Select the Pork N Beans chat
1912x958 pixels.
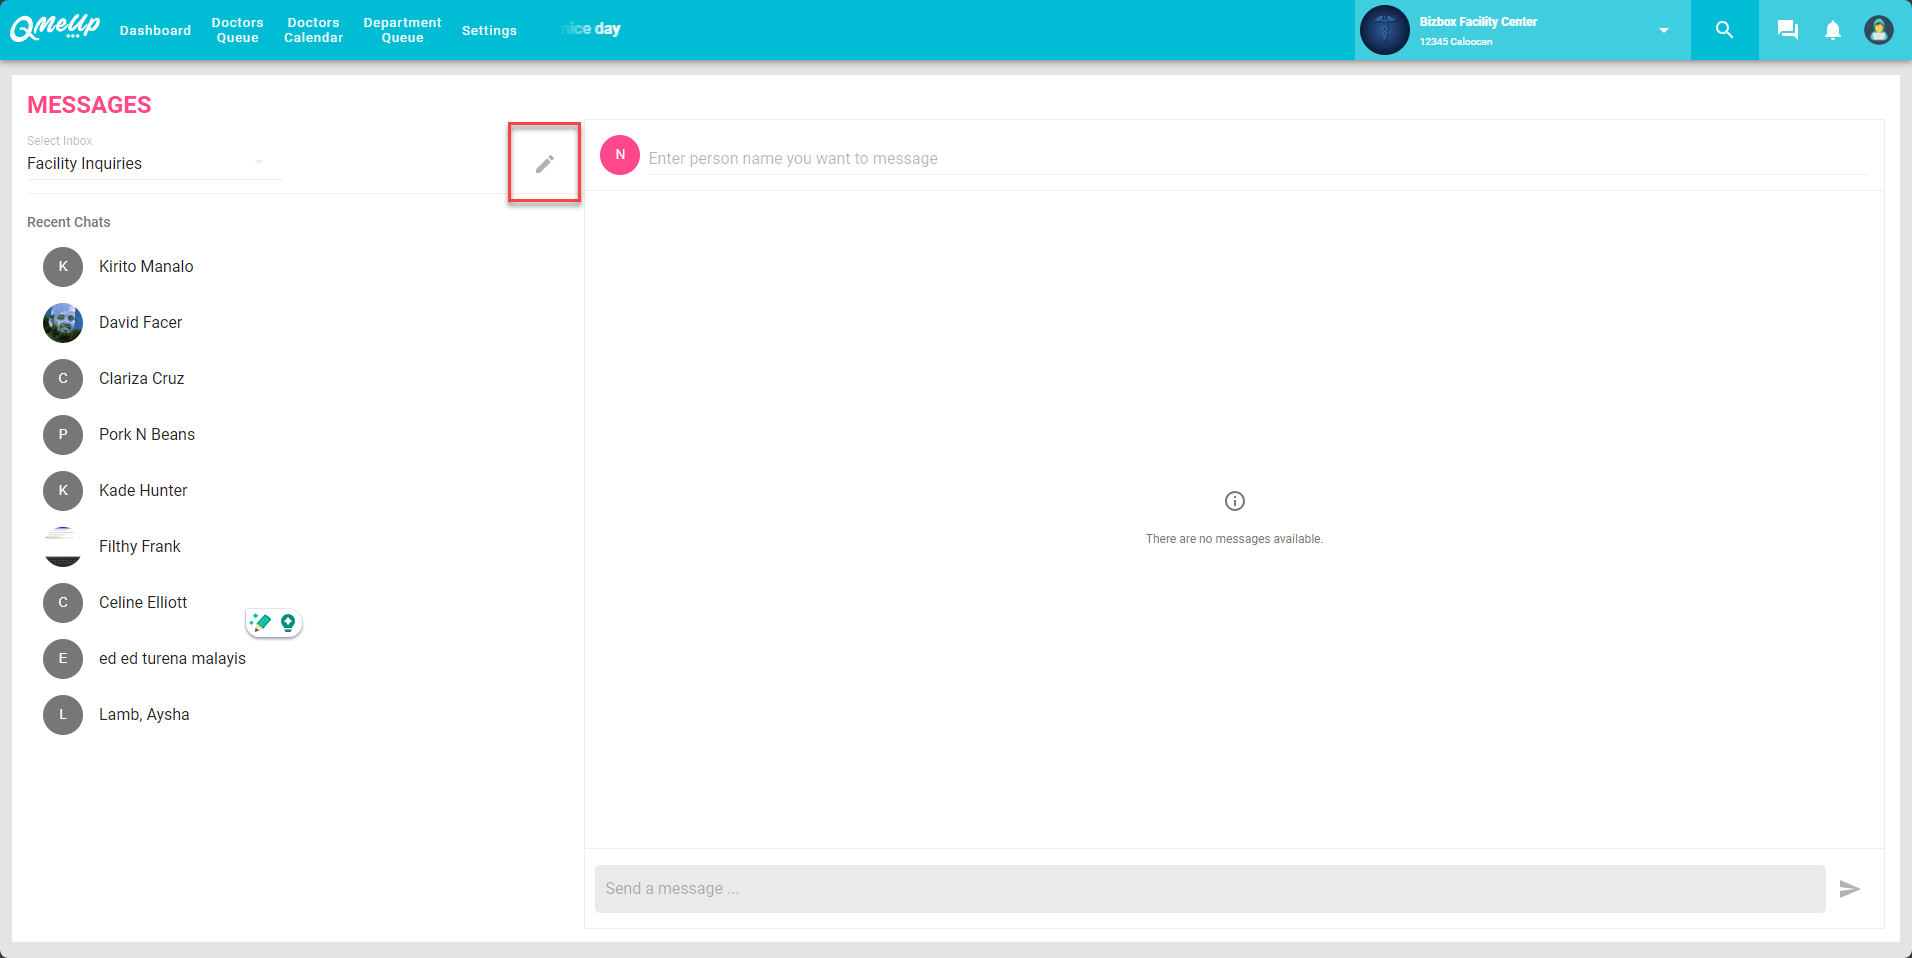(x=147, y=435)
